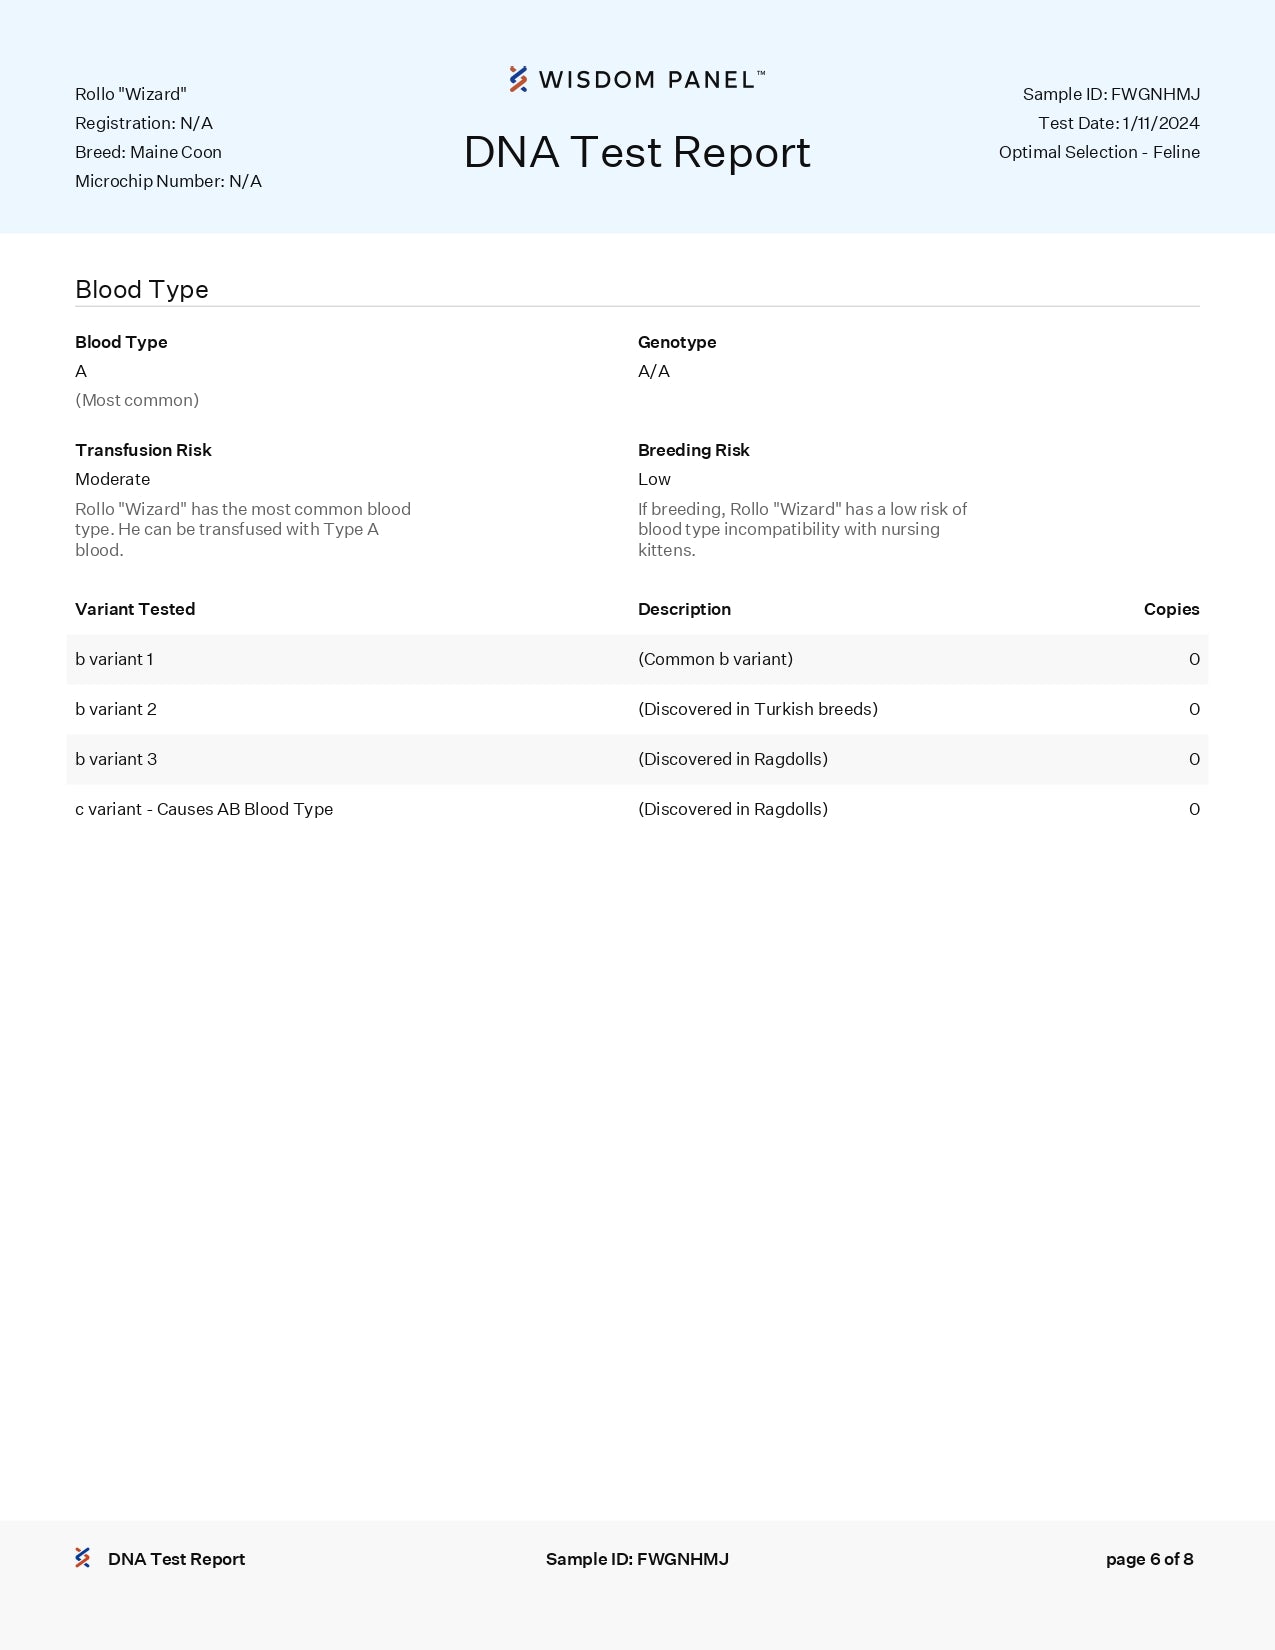Click the Variant Tested column header

click(x=135, y=609)
